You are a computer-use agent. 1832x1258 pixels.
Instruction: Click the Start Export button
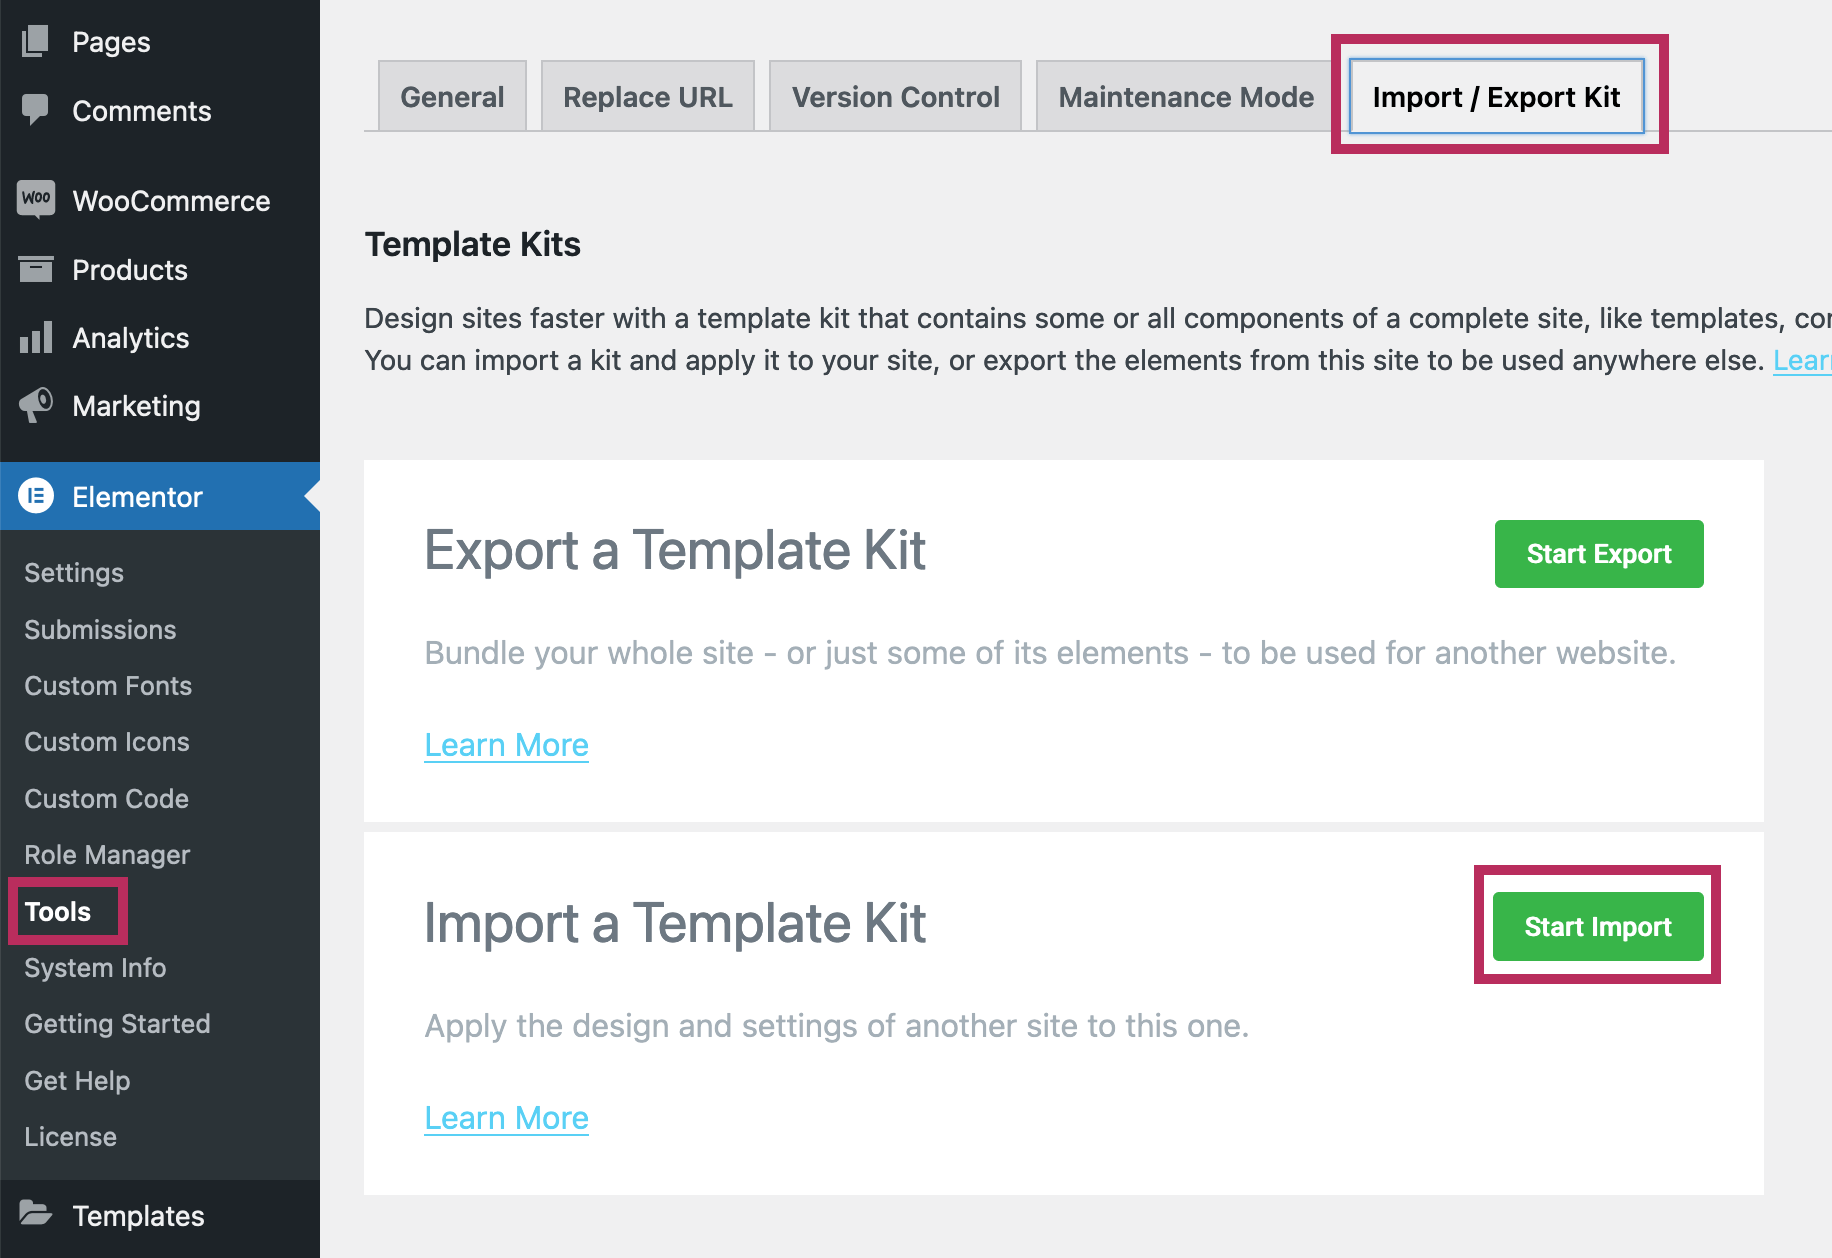[x=1599, y=554]
